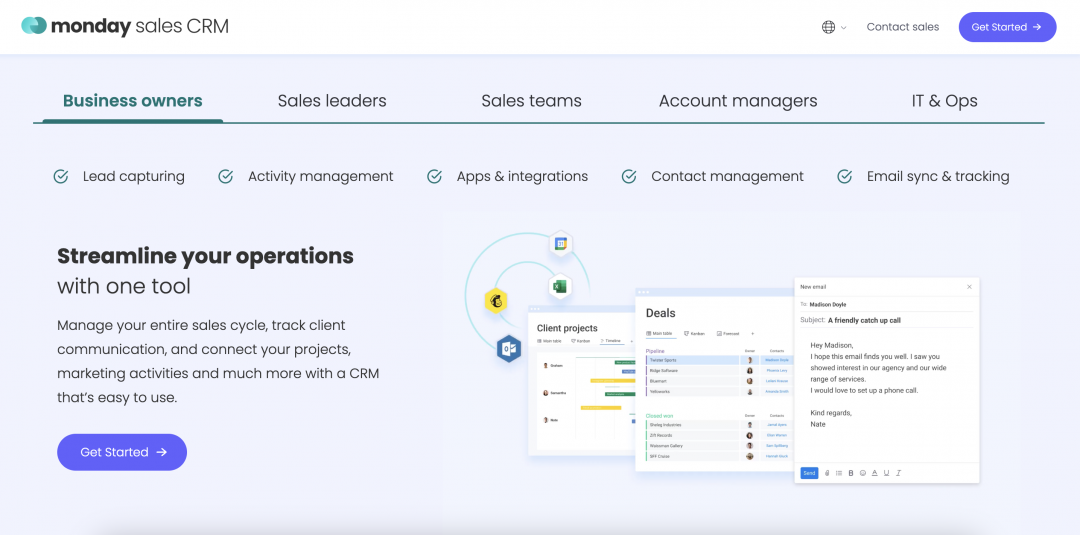Open the Account managers tab

tap(738, 101)
